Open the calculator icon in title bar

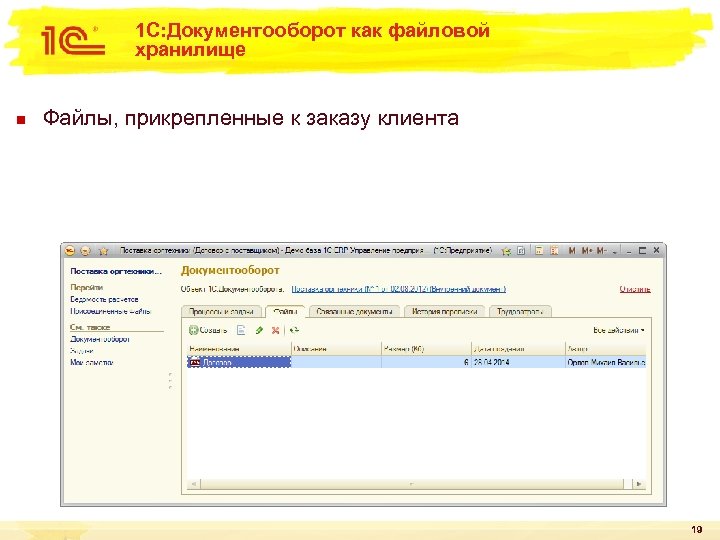click(539, 251)
